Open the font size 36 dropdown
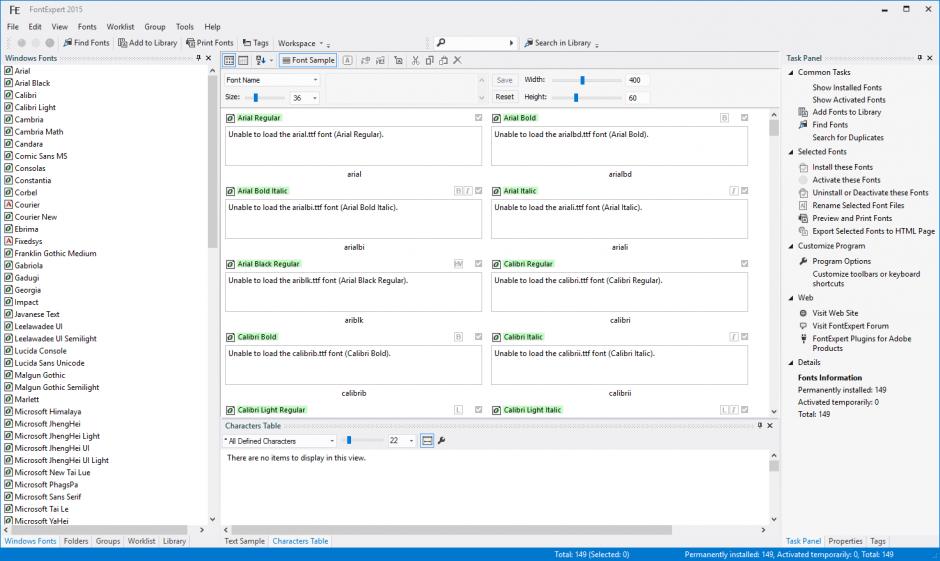The width and height of the screenshot is (940, 561). click(x=305, y=98)
